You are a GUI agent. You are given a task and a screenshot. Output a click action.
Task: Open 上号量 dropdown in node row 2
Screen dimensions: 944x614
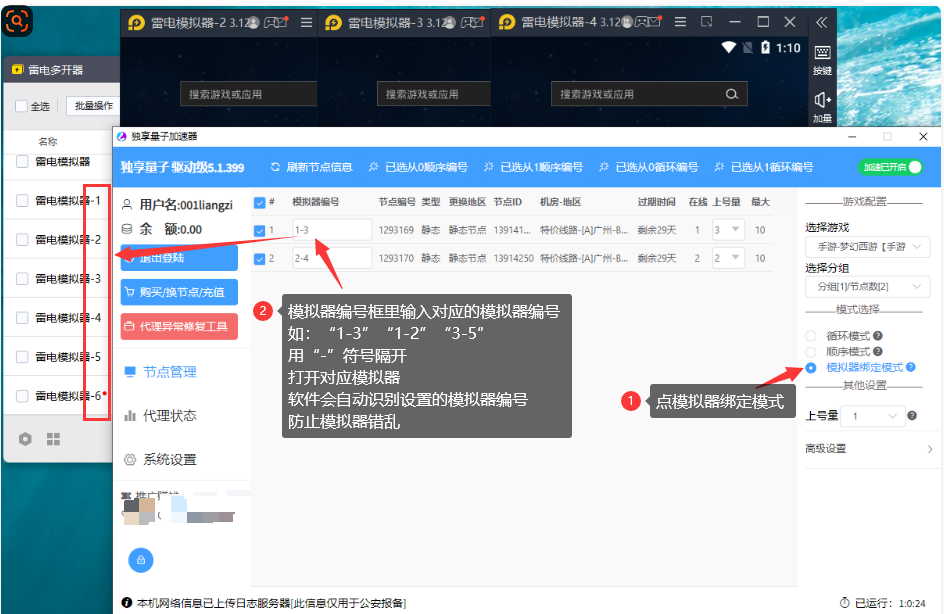(728, 258)
